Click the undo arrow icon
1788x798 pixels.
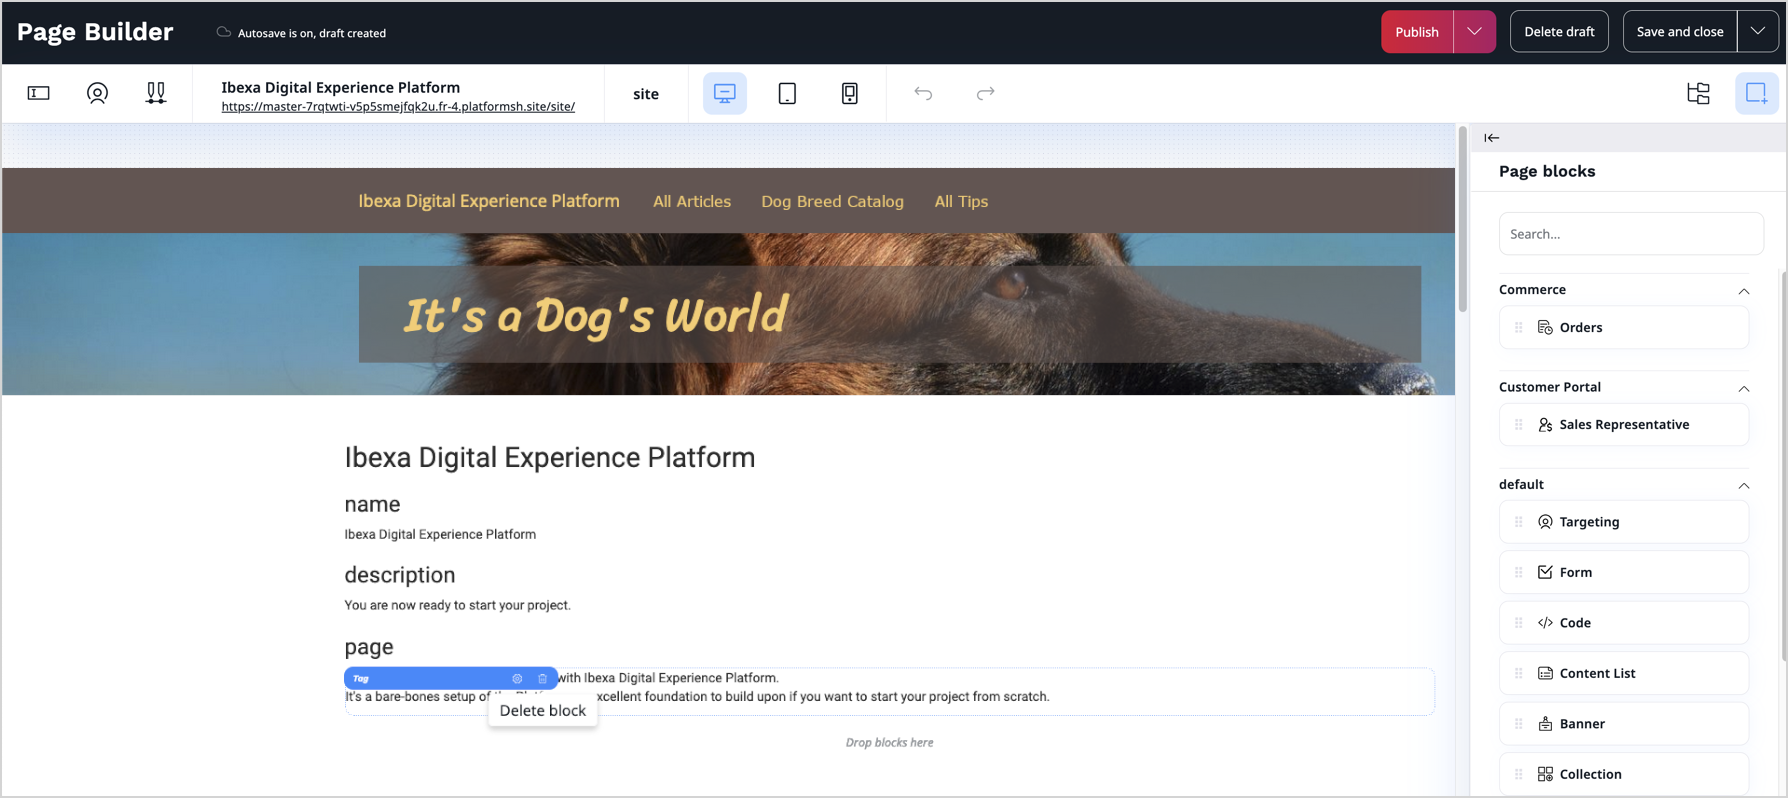tap(923, 93)
